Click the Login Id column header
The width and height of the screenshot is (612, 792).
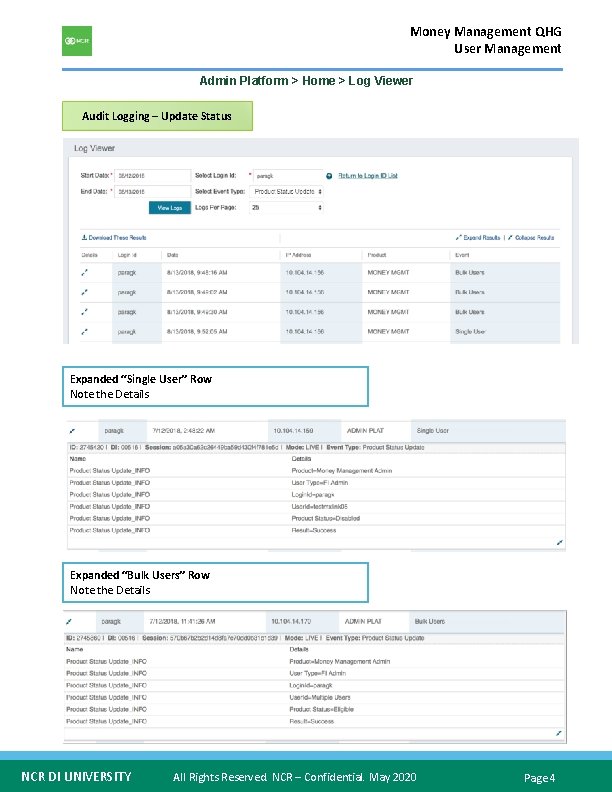pos(127,255)
